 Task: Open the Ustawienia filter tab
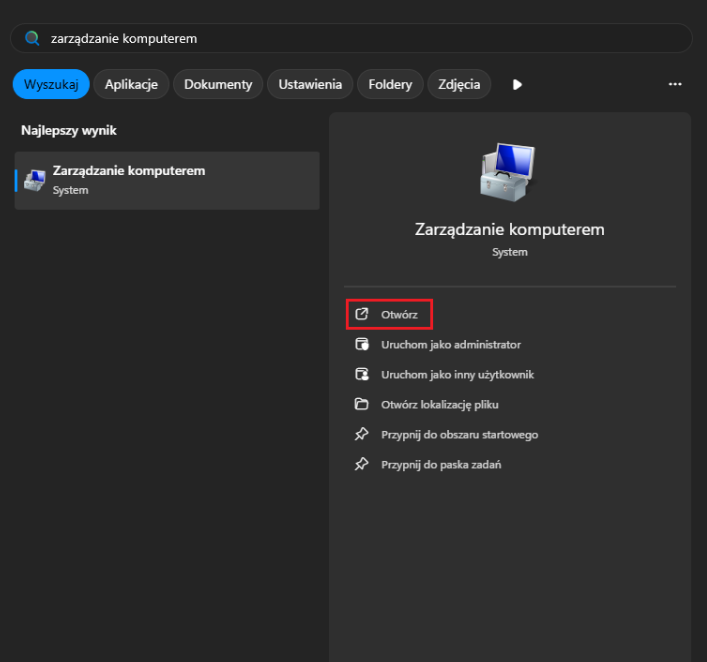pyautogui.click(x=310, y=84)
